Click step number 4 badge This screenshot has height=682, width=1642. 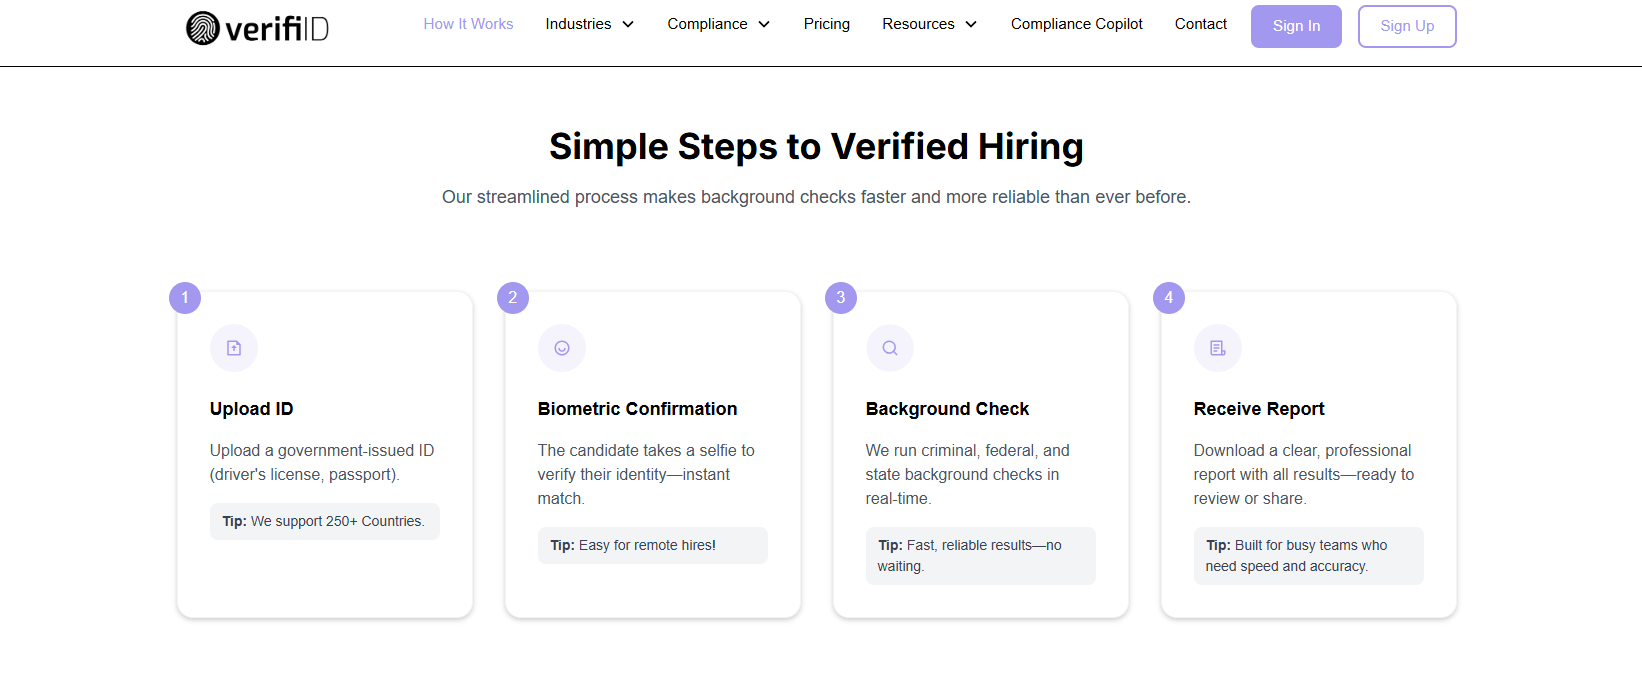1169,298
